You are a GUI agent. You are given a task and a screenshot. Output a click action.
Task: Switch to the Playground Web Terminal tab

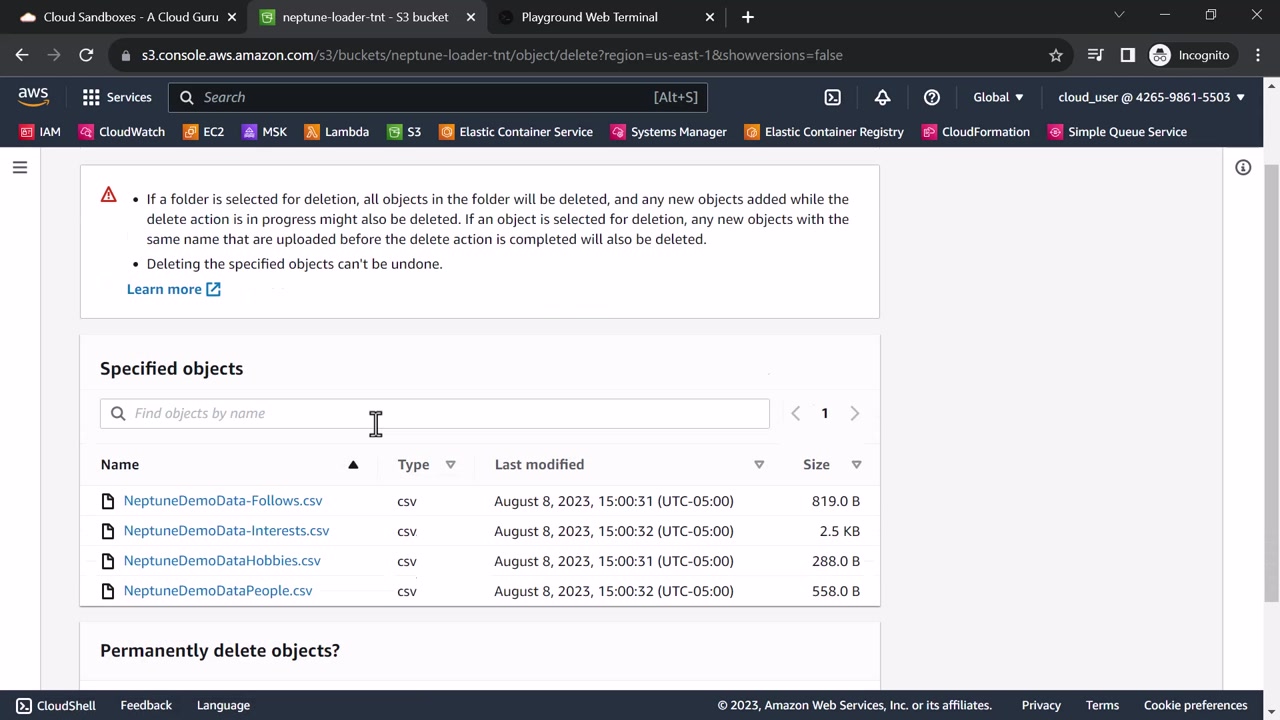pyautogui.click(x=589, y=17)
